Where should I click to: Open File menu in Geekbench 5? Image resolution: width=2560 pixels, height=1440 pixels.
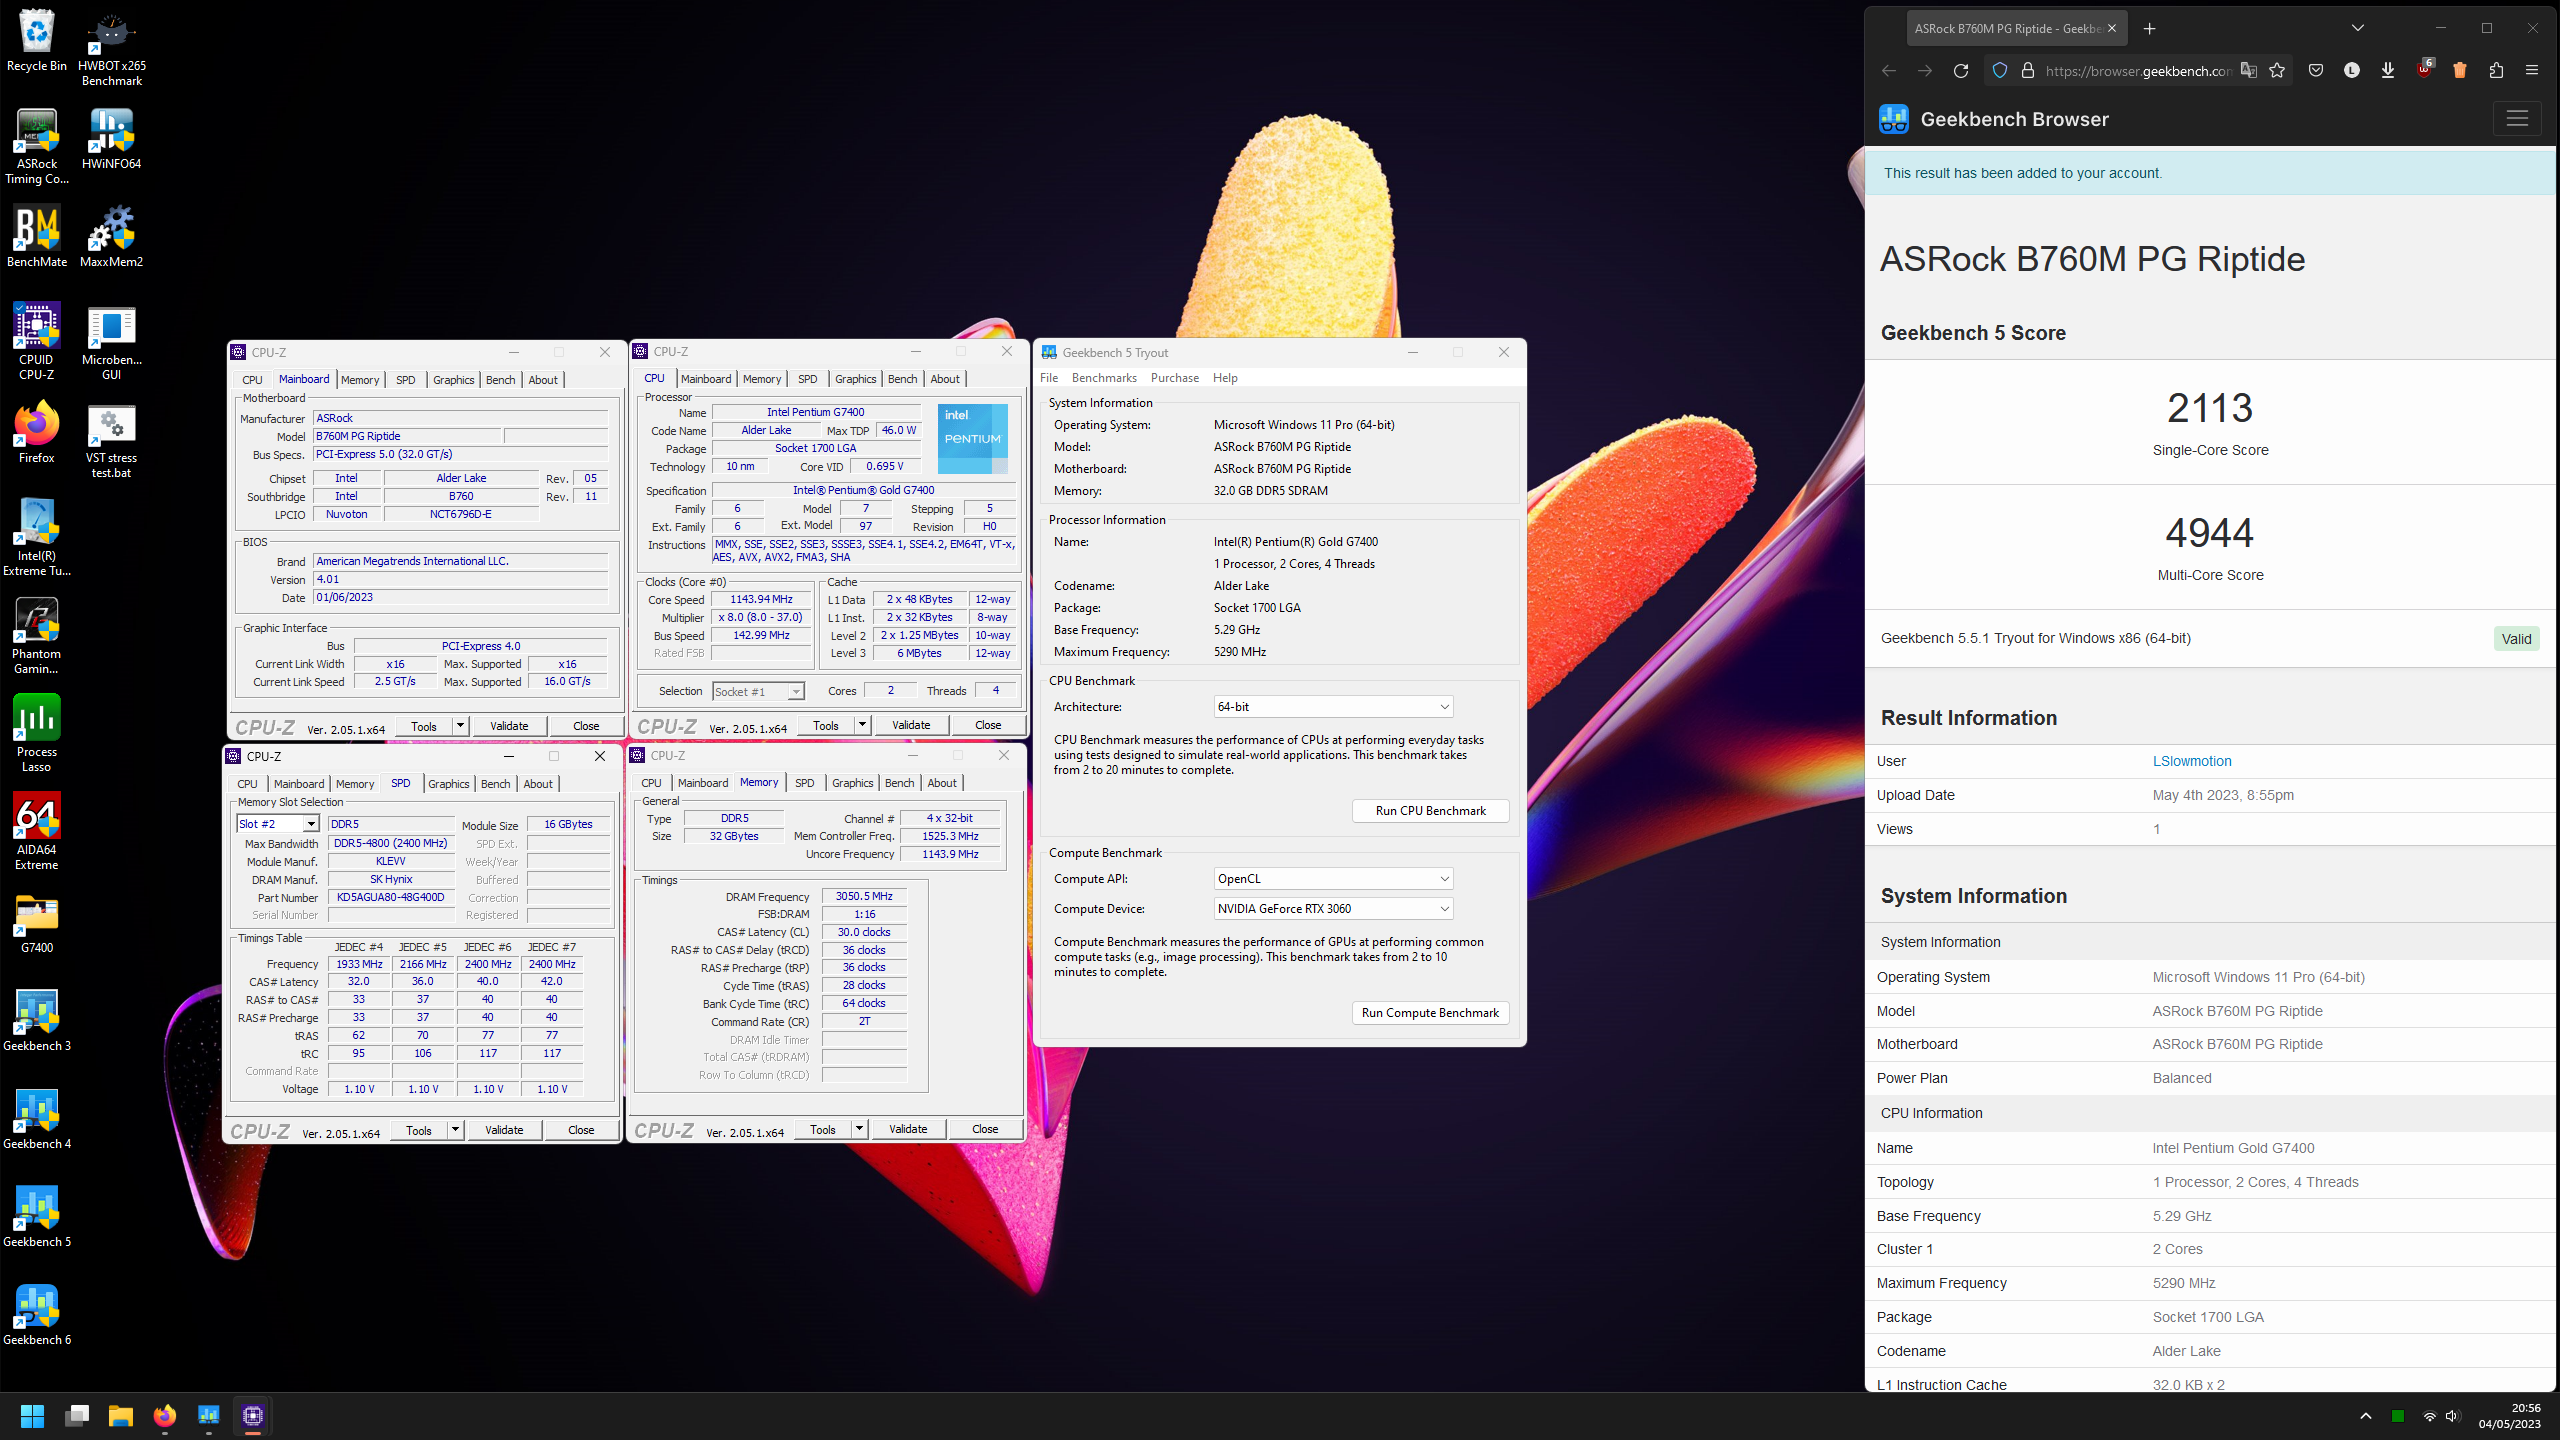click(x=1049, y=378)
